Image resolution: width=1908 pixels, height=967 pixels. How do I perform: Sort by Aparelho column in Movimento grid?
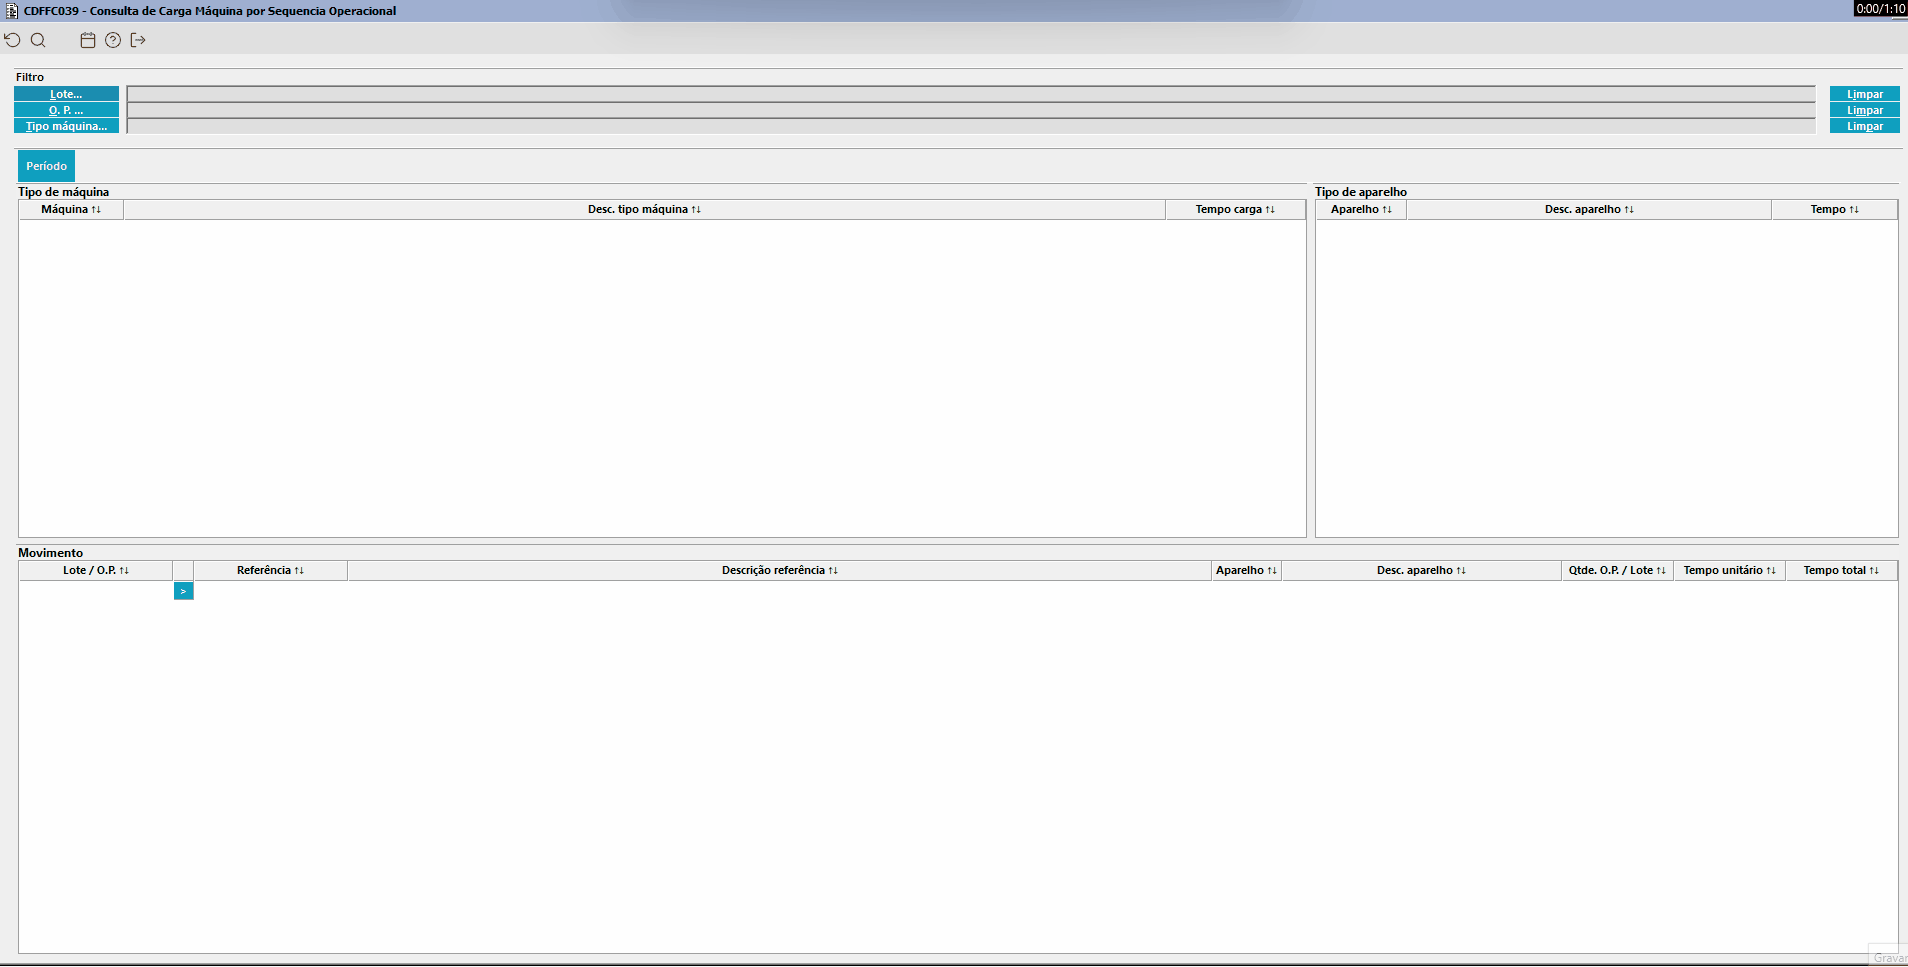tap(1246, 570)
